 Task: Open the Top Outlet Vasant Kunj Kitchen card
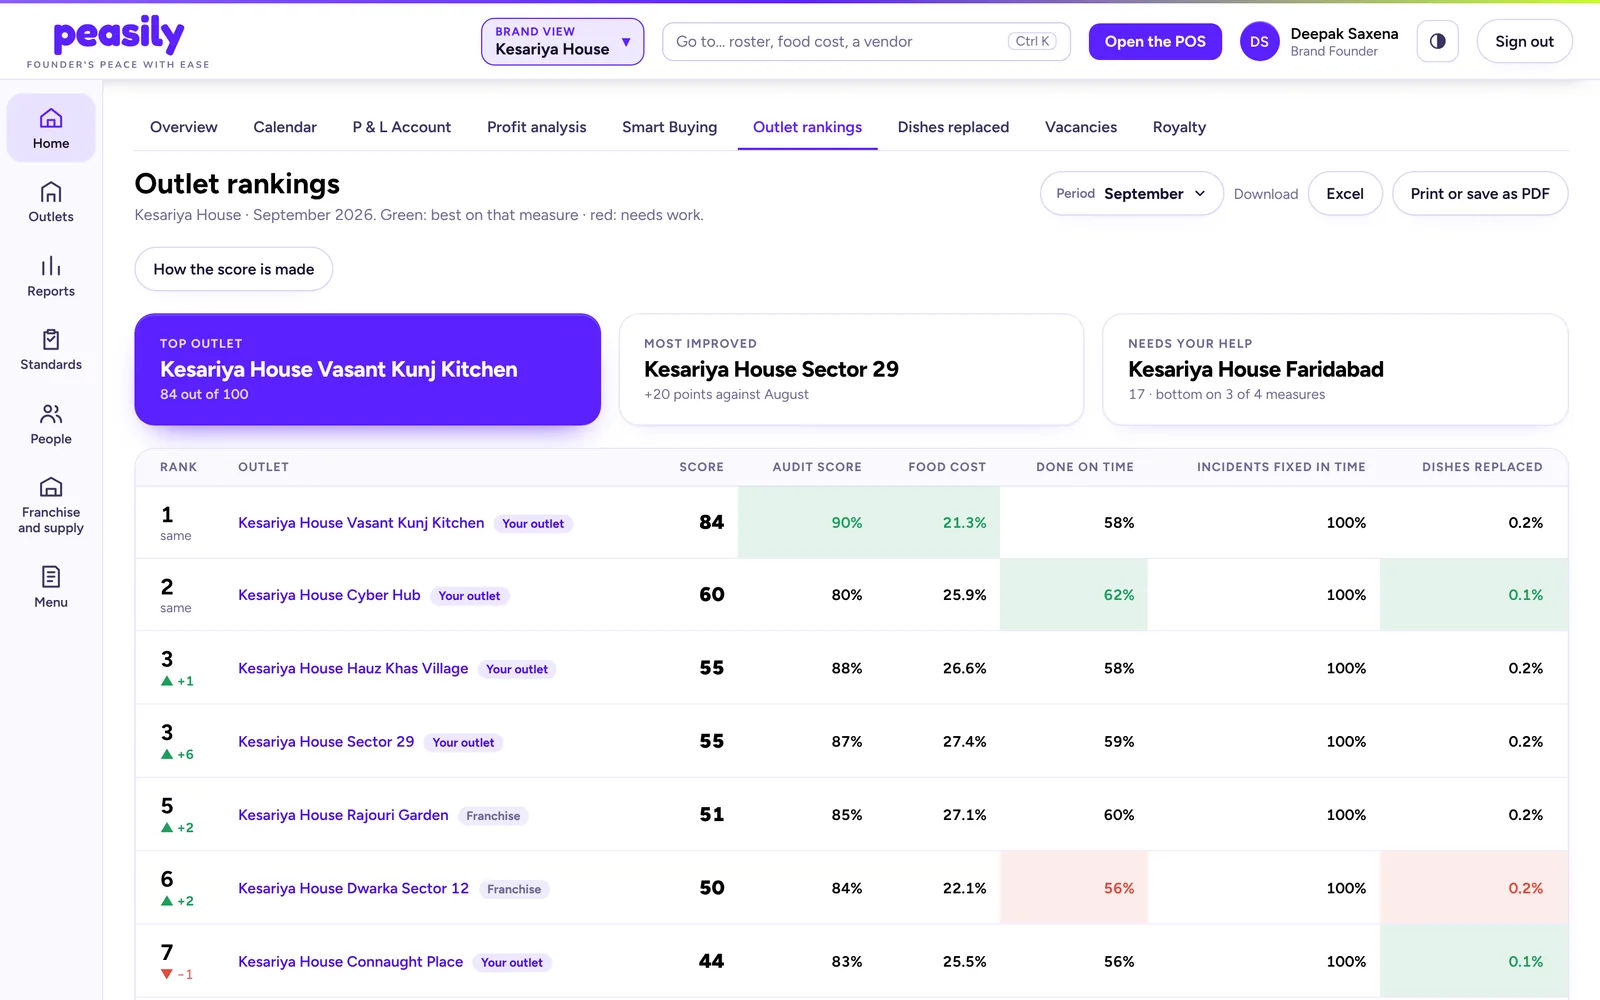tap(368, 369)
